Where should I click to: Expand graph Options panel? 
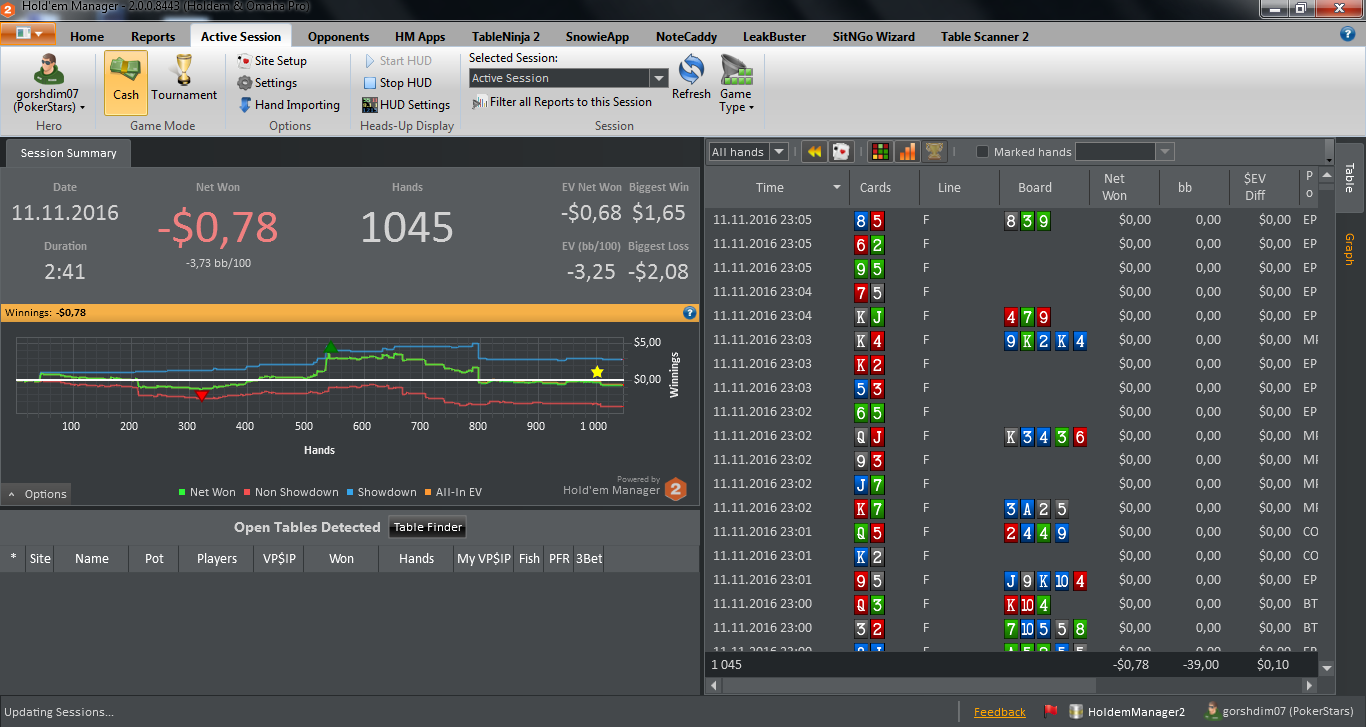click(x=36, y=494)
